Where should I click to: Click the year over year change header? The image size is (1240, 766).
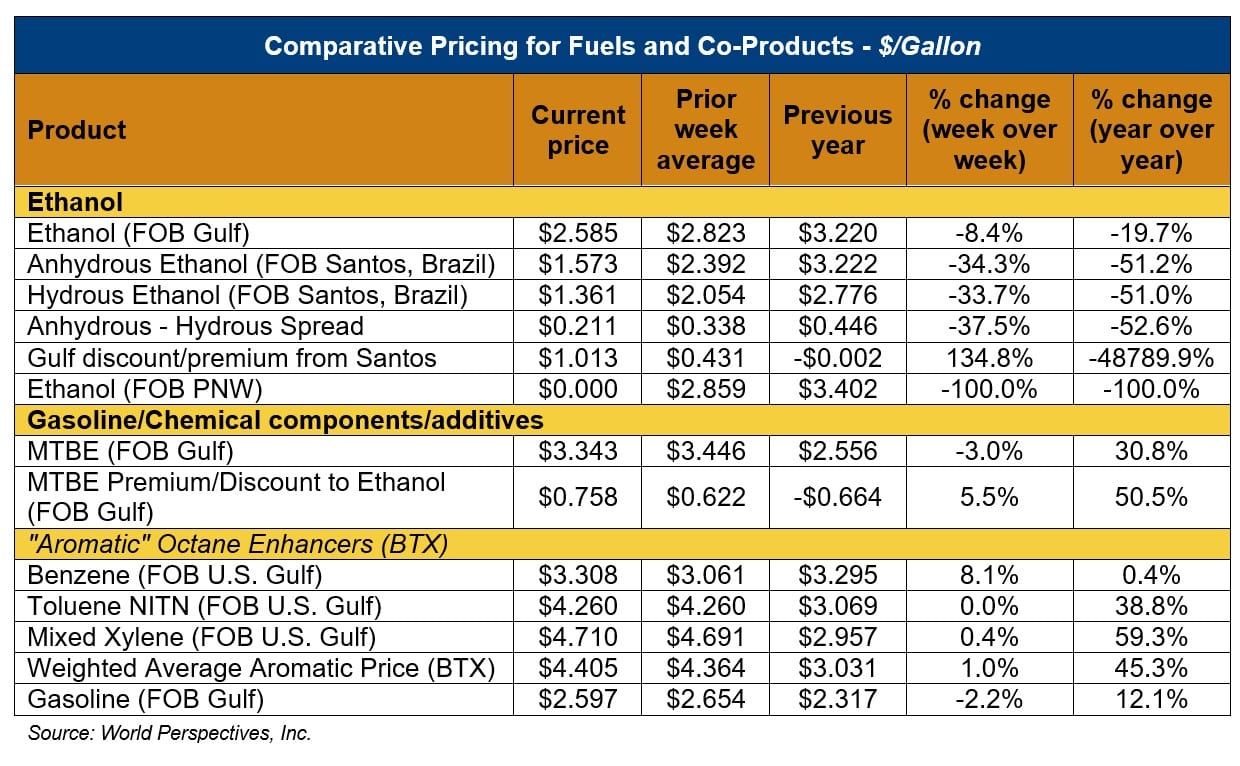coord(1151,130)
